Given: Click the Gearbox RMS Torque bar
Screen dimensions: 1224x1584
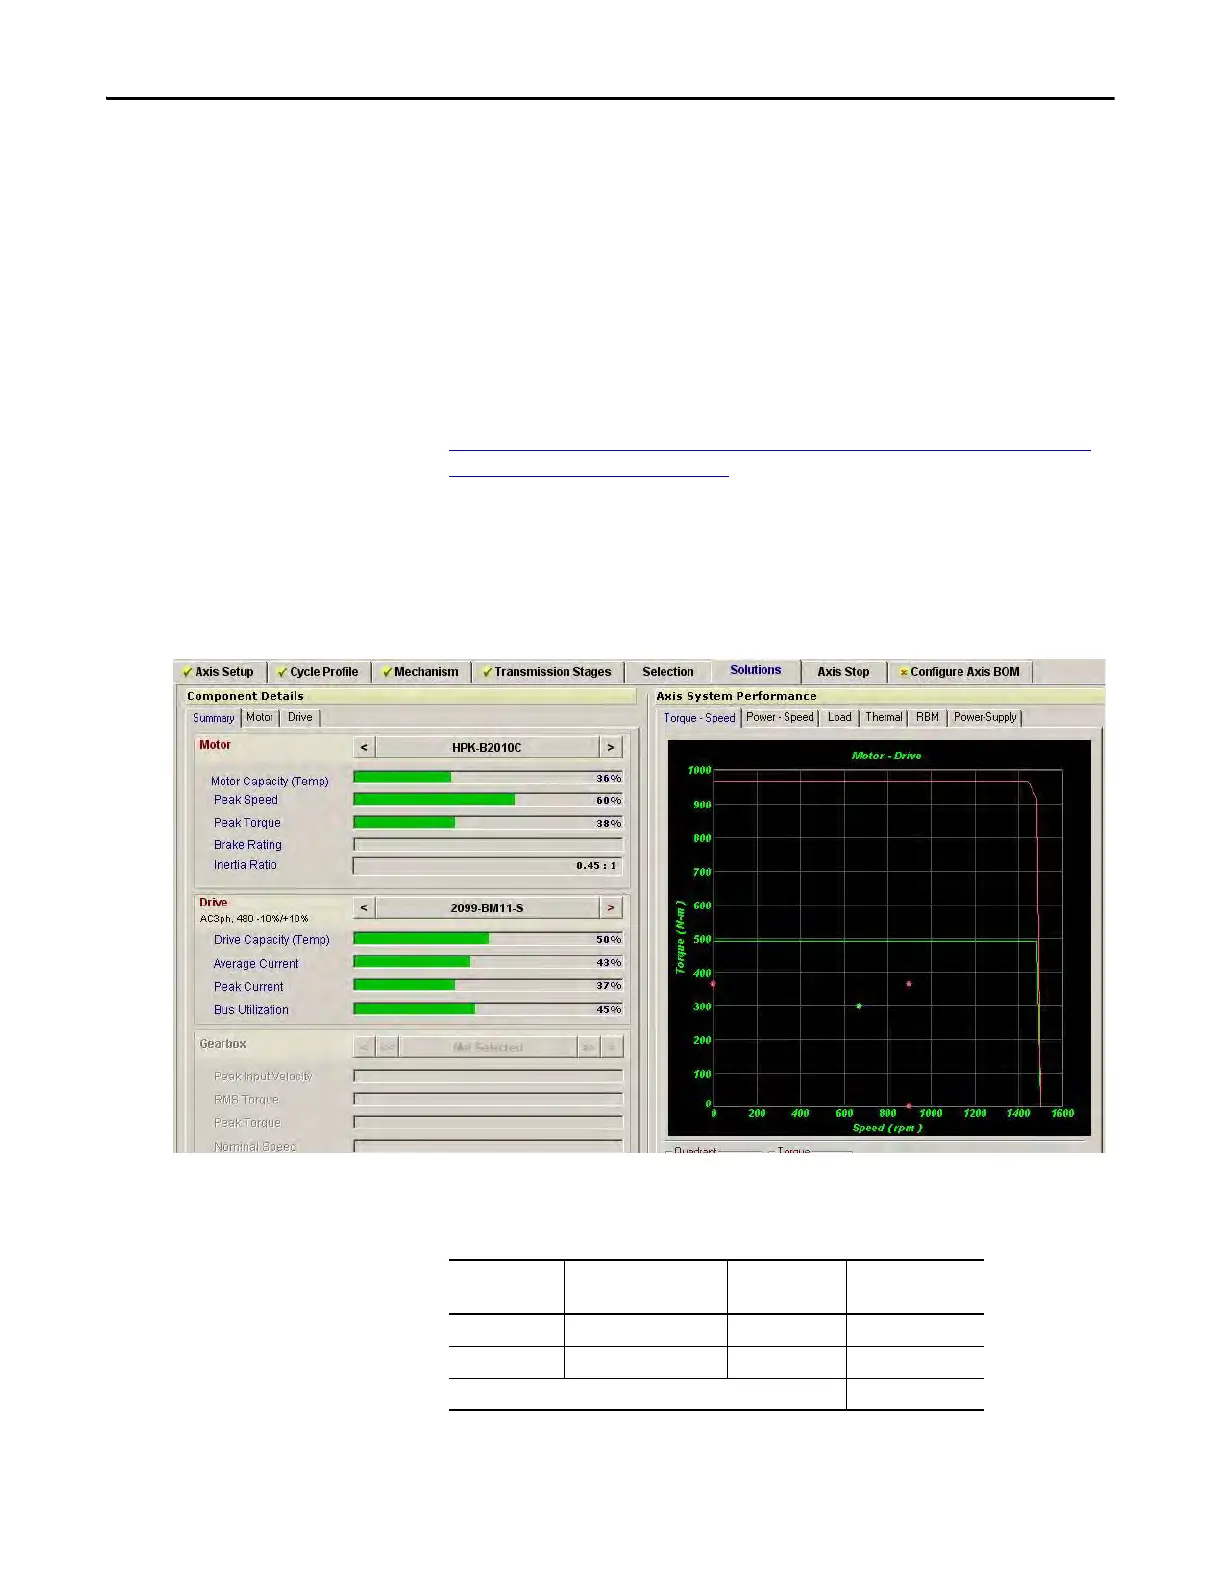Looking at the screenshot, I should (x=488, y=1099).
